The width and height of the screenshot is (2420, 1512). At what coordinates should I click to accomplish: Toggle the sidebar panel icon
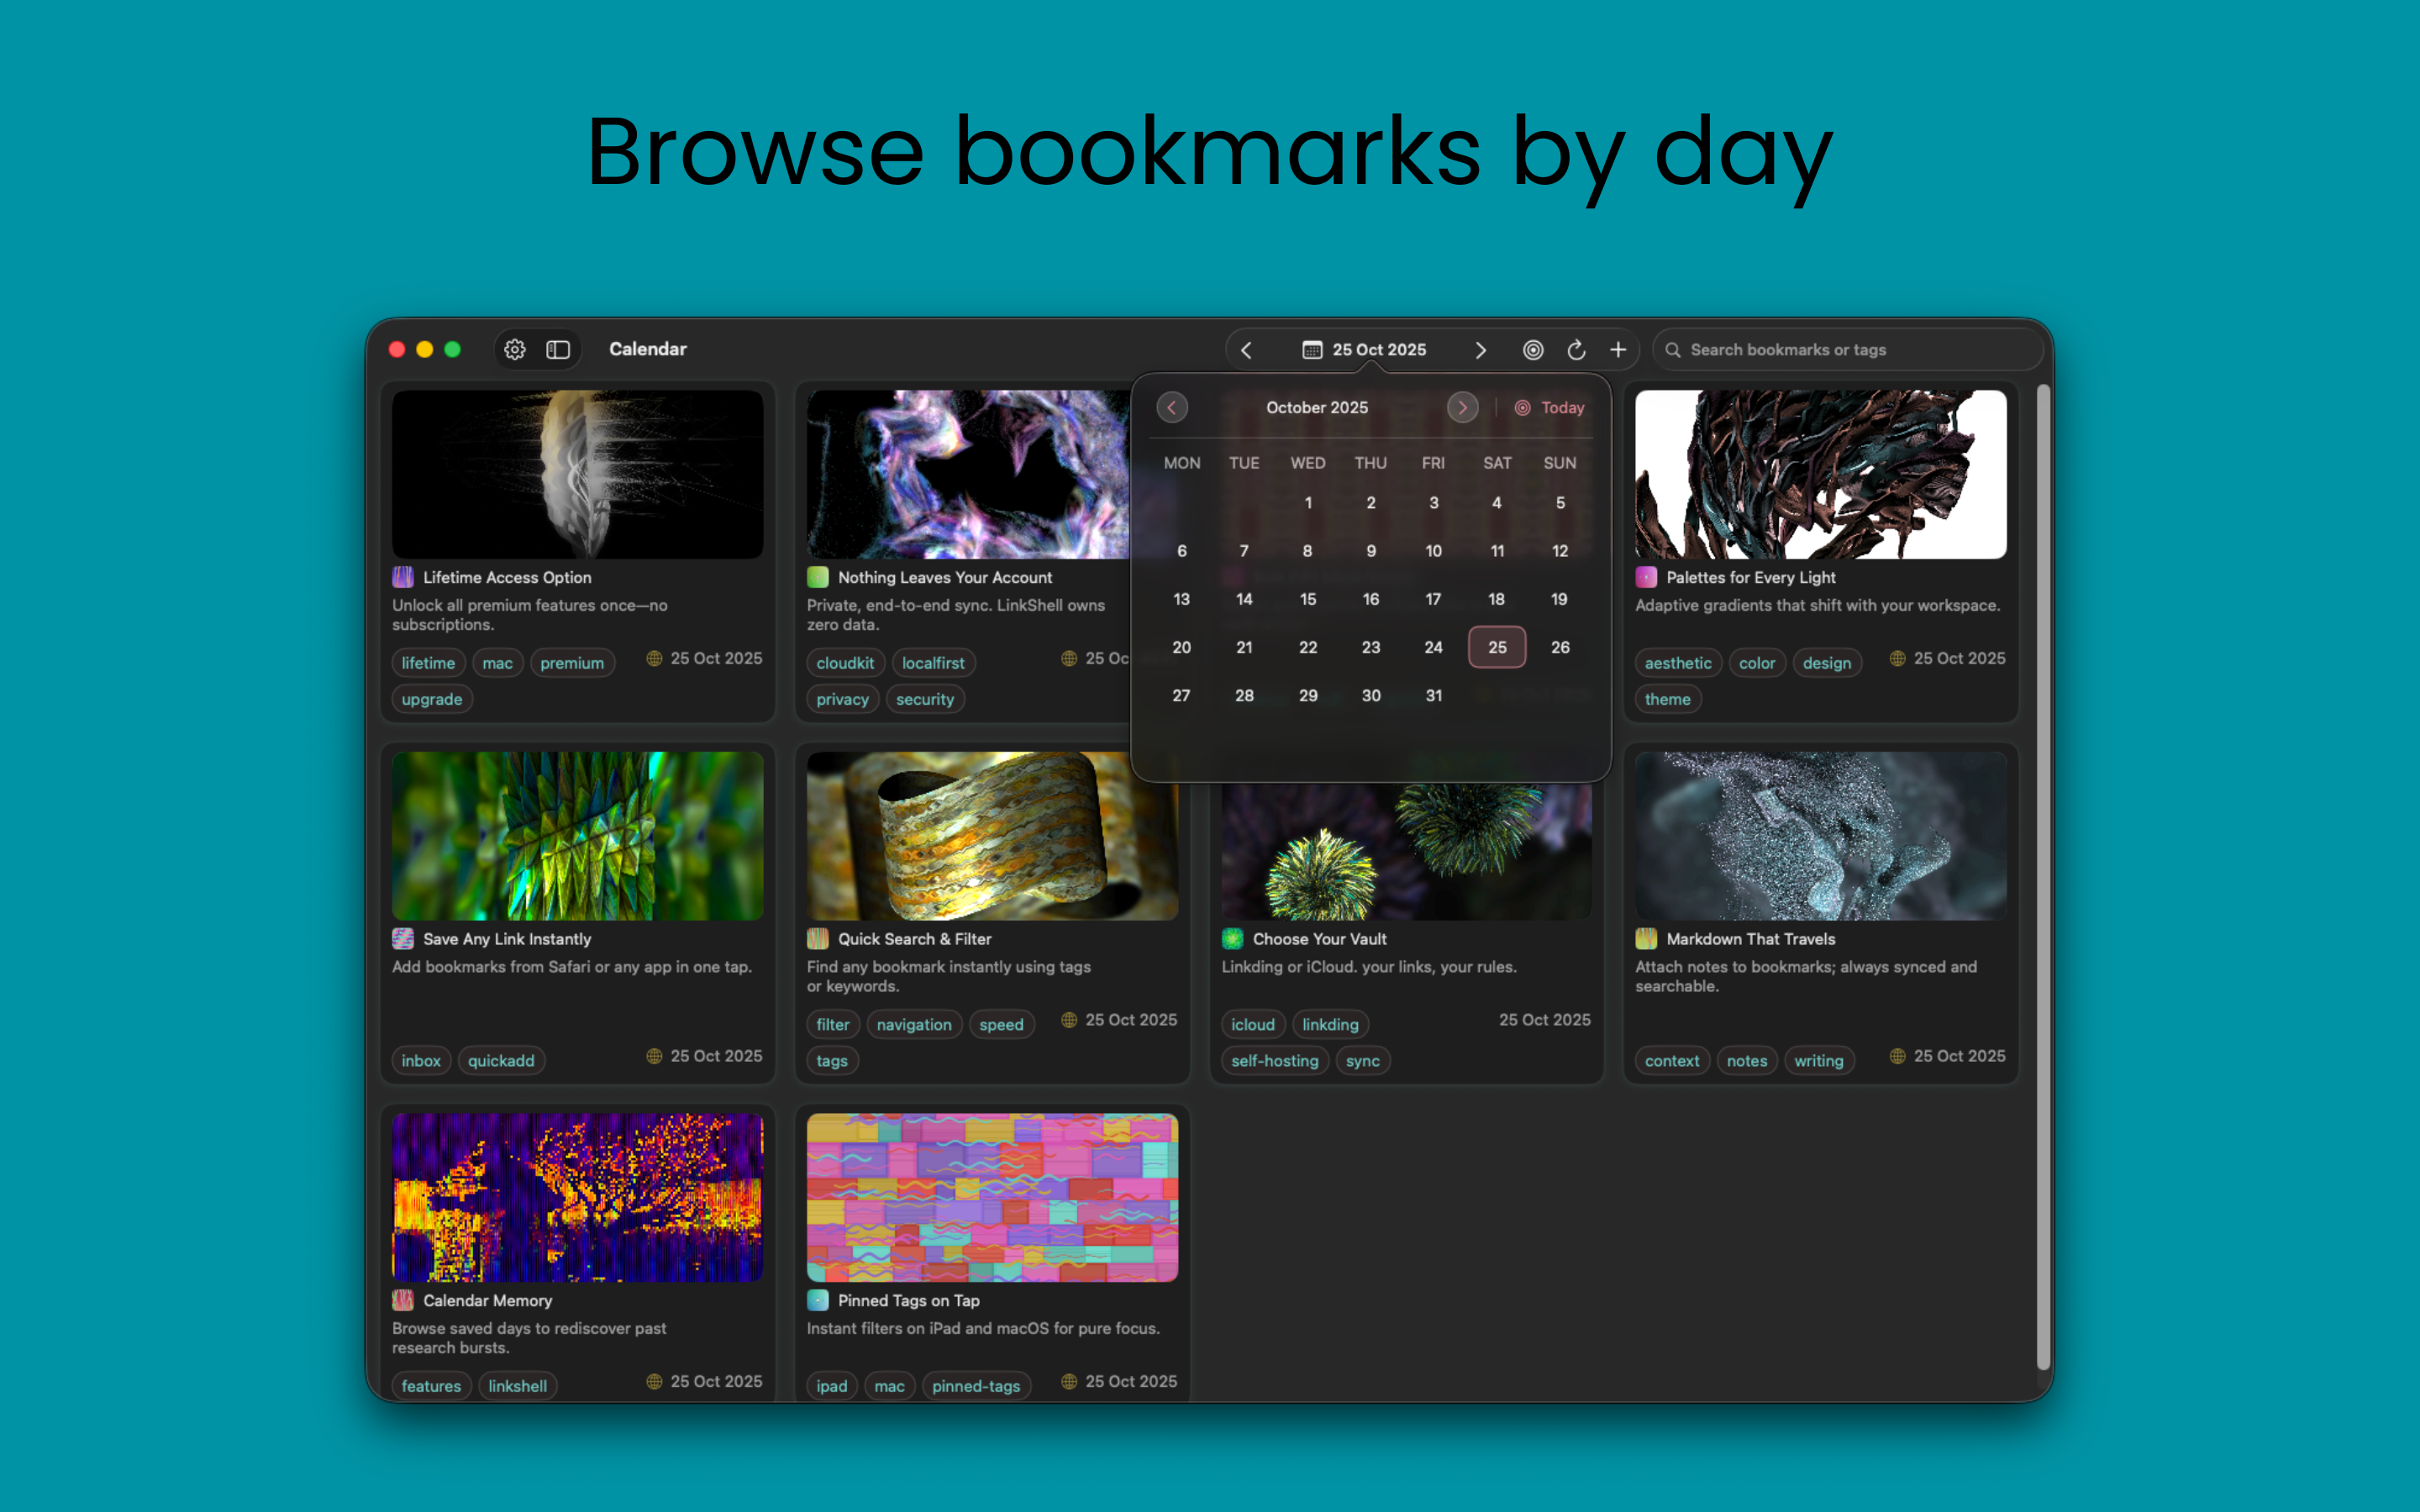pyautogui.click(x=557, y=349)
